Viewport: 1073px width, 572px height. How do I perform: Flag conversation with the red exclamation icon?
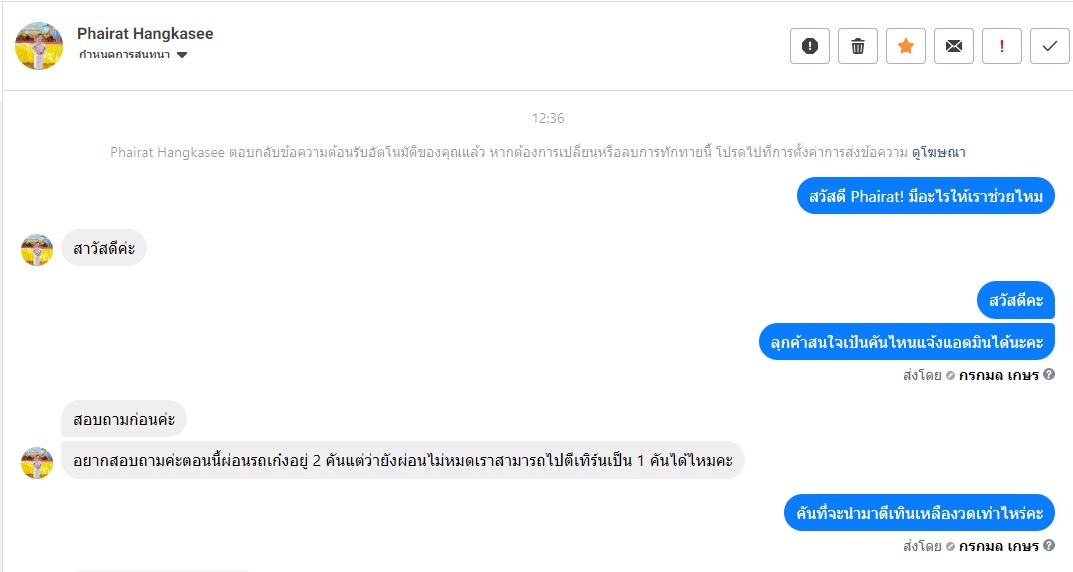(1002, 46)
